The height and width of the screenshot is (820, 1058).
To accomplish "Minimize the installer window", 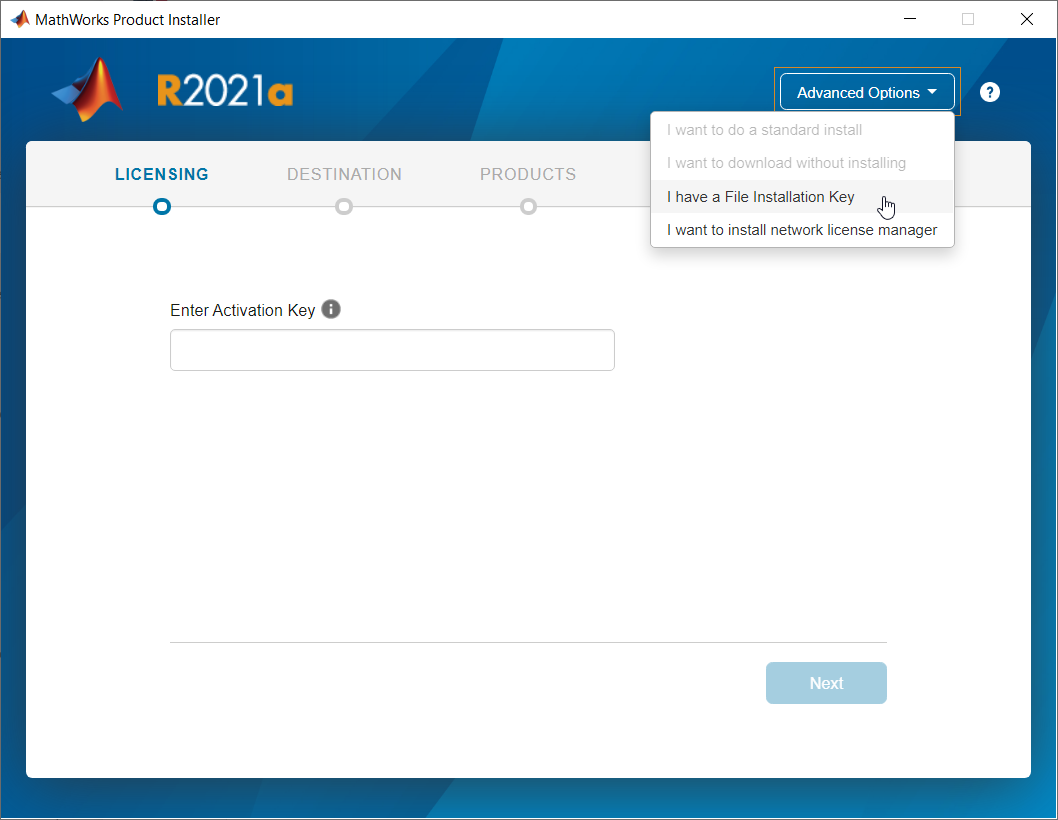I will [x=910, y=19].
